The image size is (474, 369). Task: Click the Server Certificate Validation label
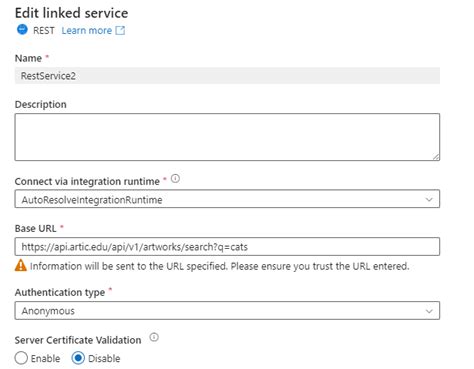point(78,340)
